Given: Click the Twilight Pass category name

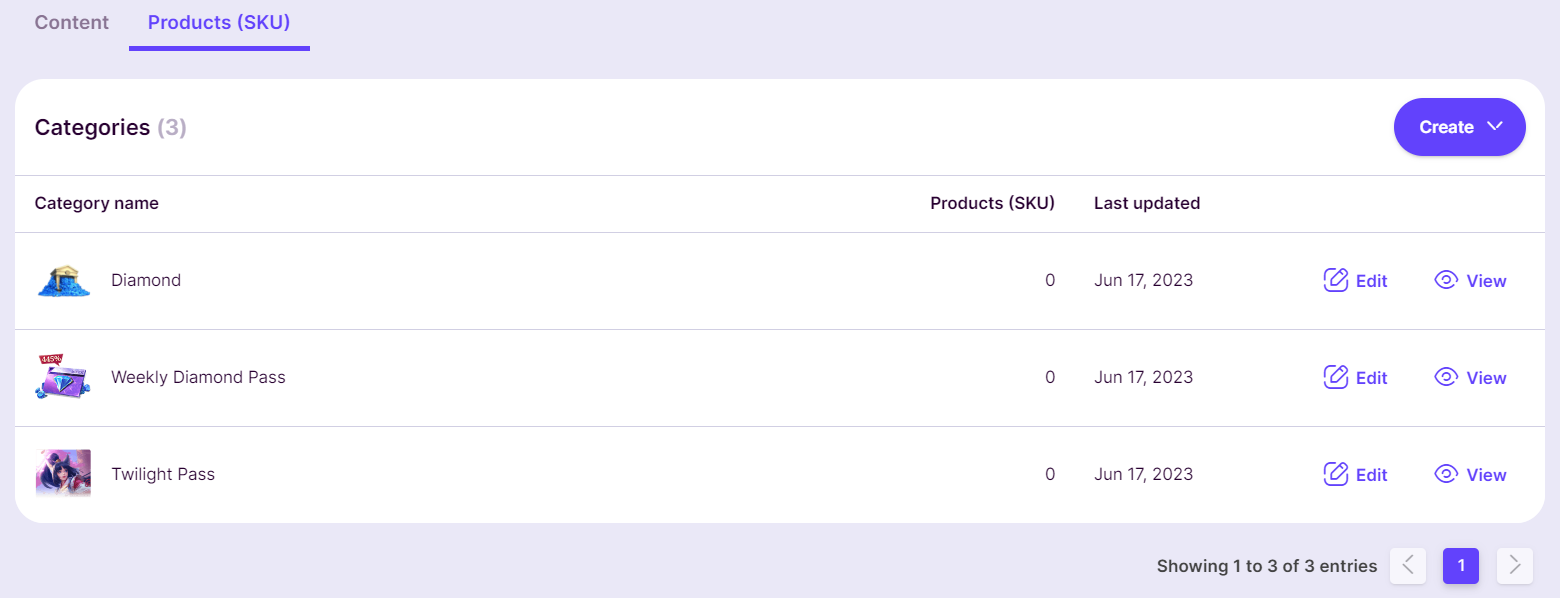Looking at the screenshot, I should click(x=163, y=474).
